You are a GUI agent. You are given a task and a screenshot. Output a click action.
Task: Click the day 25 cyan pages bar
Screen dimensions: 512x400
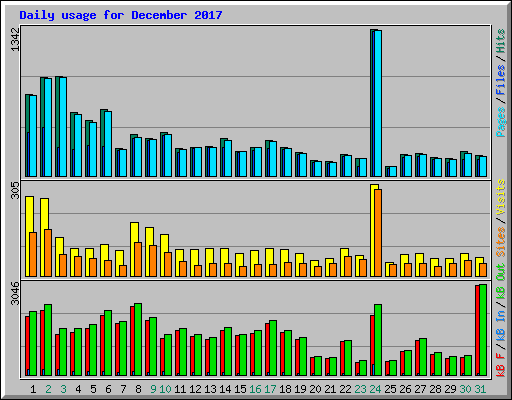[x=393, y=172]
